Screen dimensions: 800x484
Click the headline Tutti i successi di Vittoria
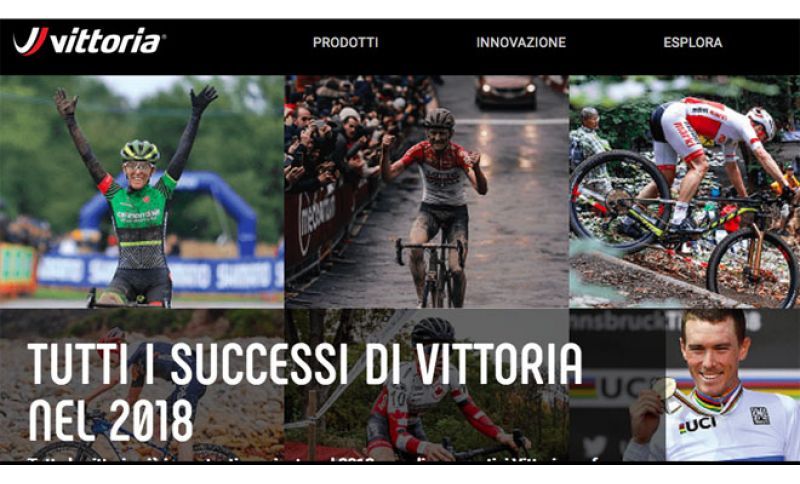(305, 365)
